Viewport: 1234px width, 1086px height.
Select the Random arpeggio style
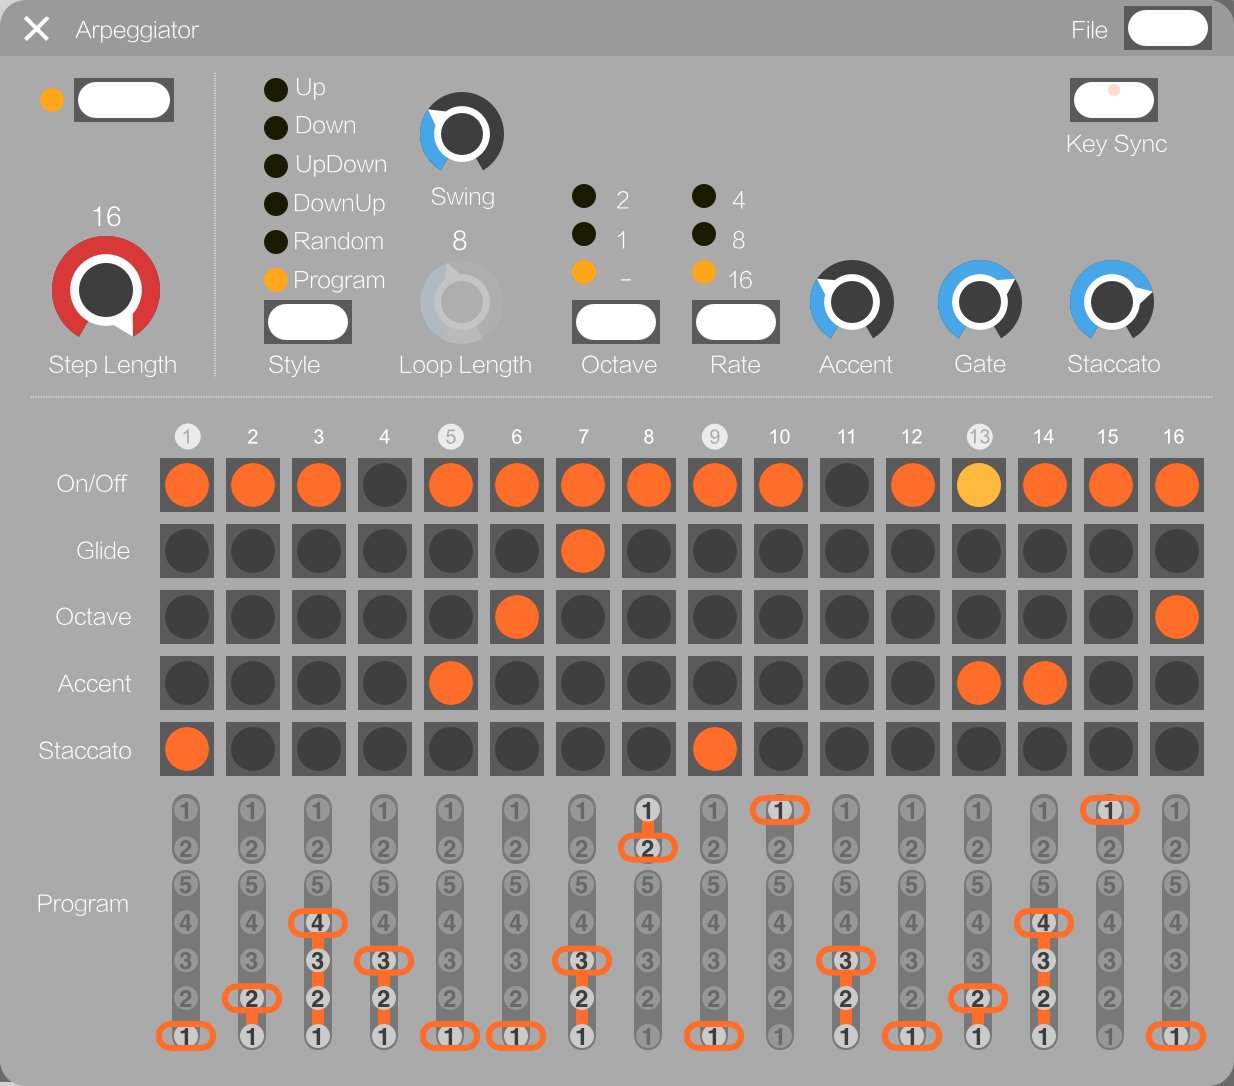coord(277,242)
